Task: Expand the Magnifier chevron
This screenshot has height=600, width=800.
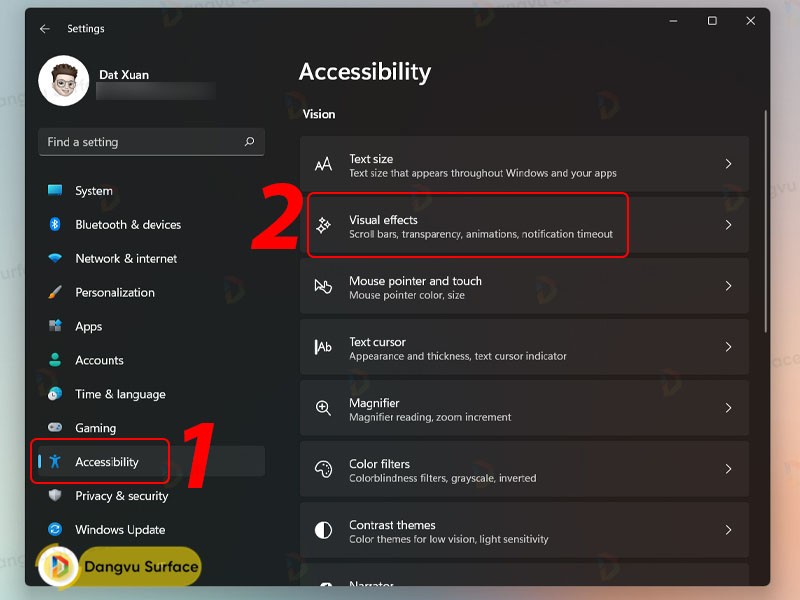Action: pyautogui.click(x=729, y=409)
